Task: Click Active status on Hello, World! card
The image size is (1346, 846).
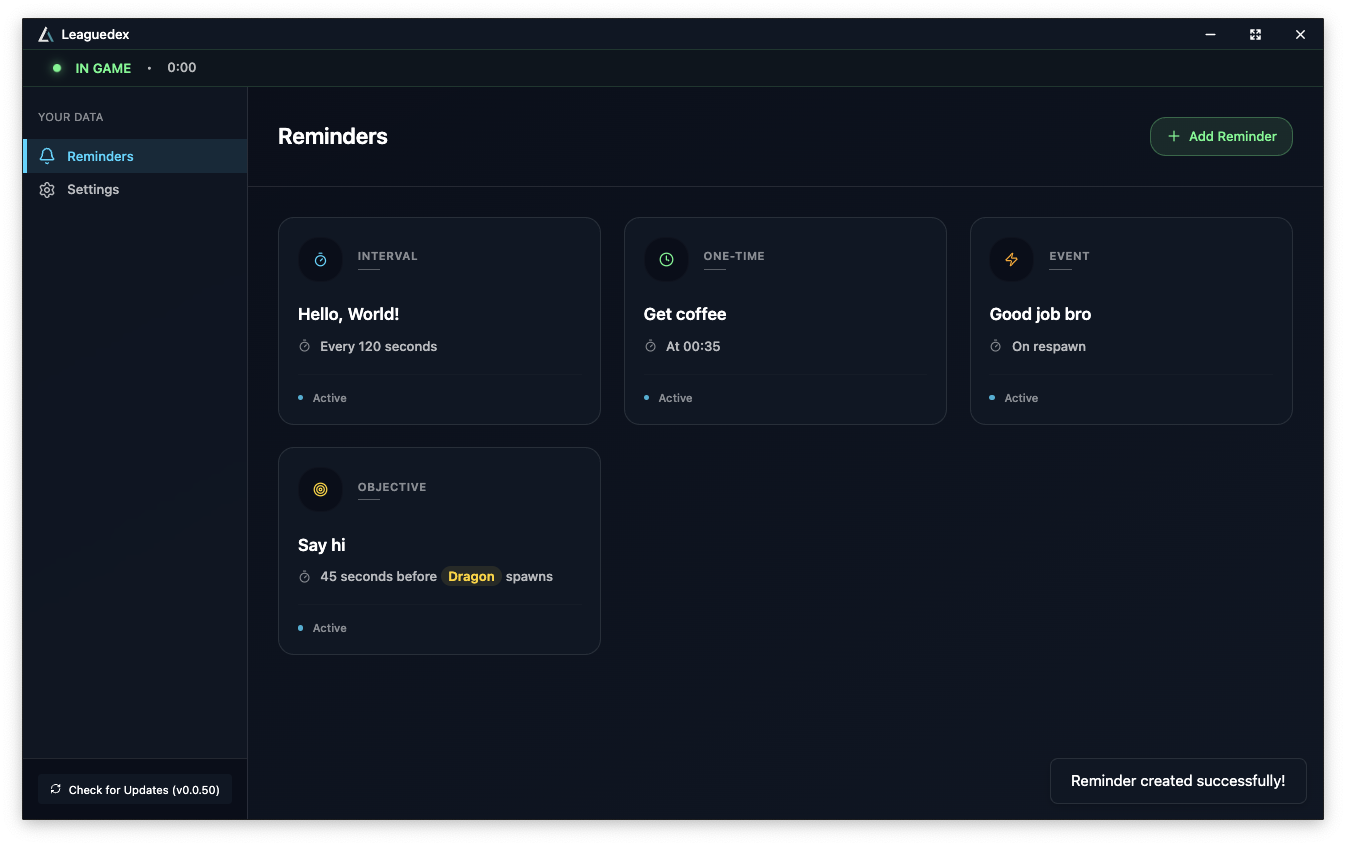Action: (323, 398)
